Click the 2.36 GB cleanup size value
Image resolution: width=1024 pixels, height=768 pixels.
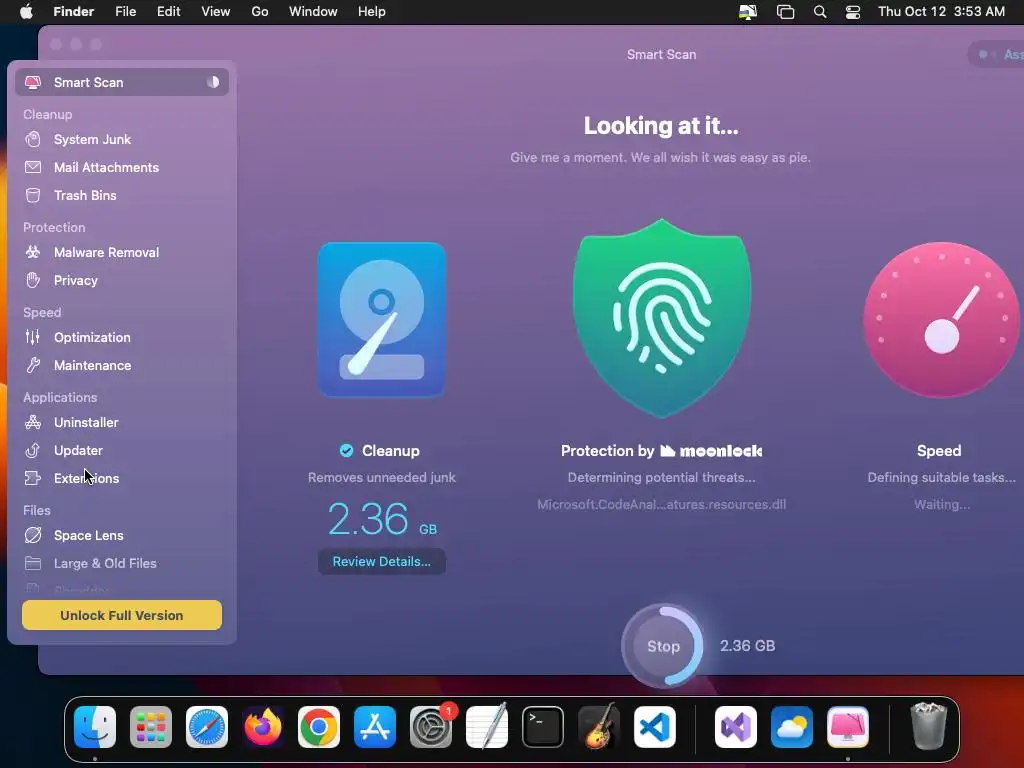point(382,519)
